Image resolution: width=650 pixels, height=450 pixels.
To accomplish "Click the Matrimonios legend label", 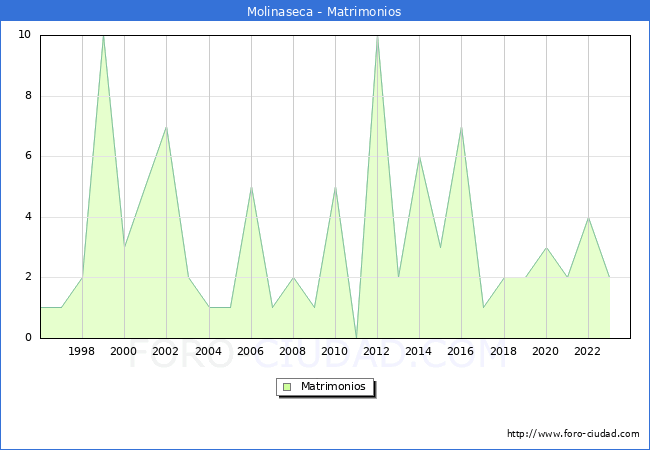I will click(333, 386).
